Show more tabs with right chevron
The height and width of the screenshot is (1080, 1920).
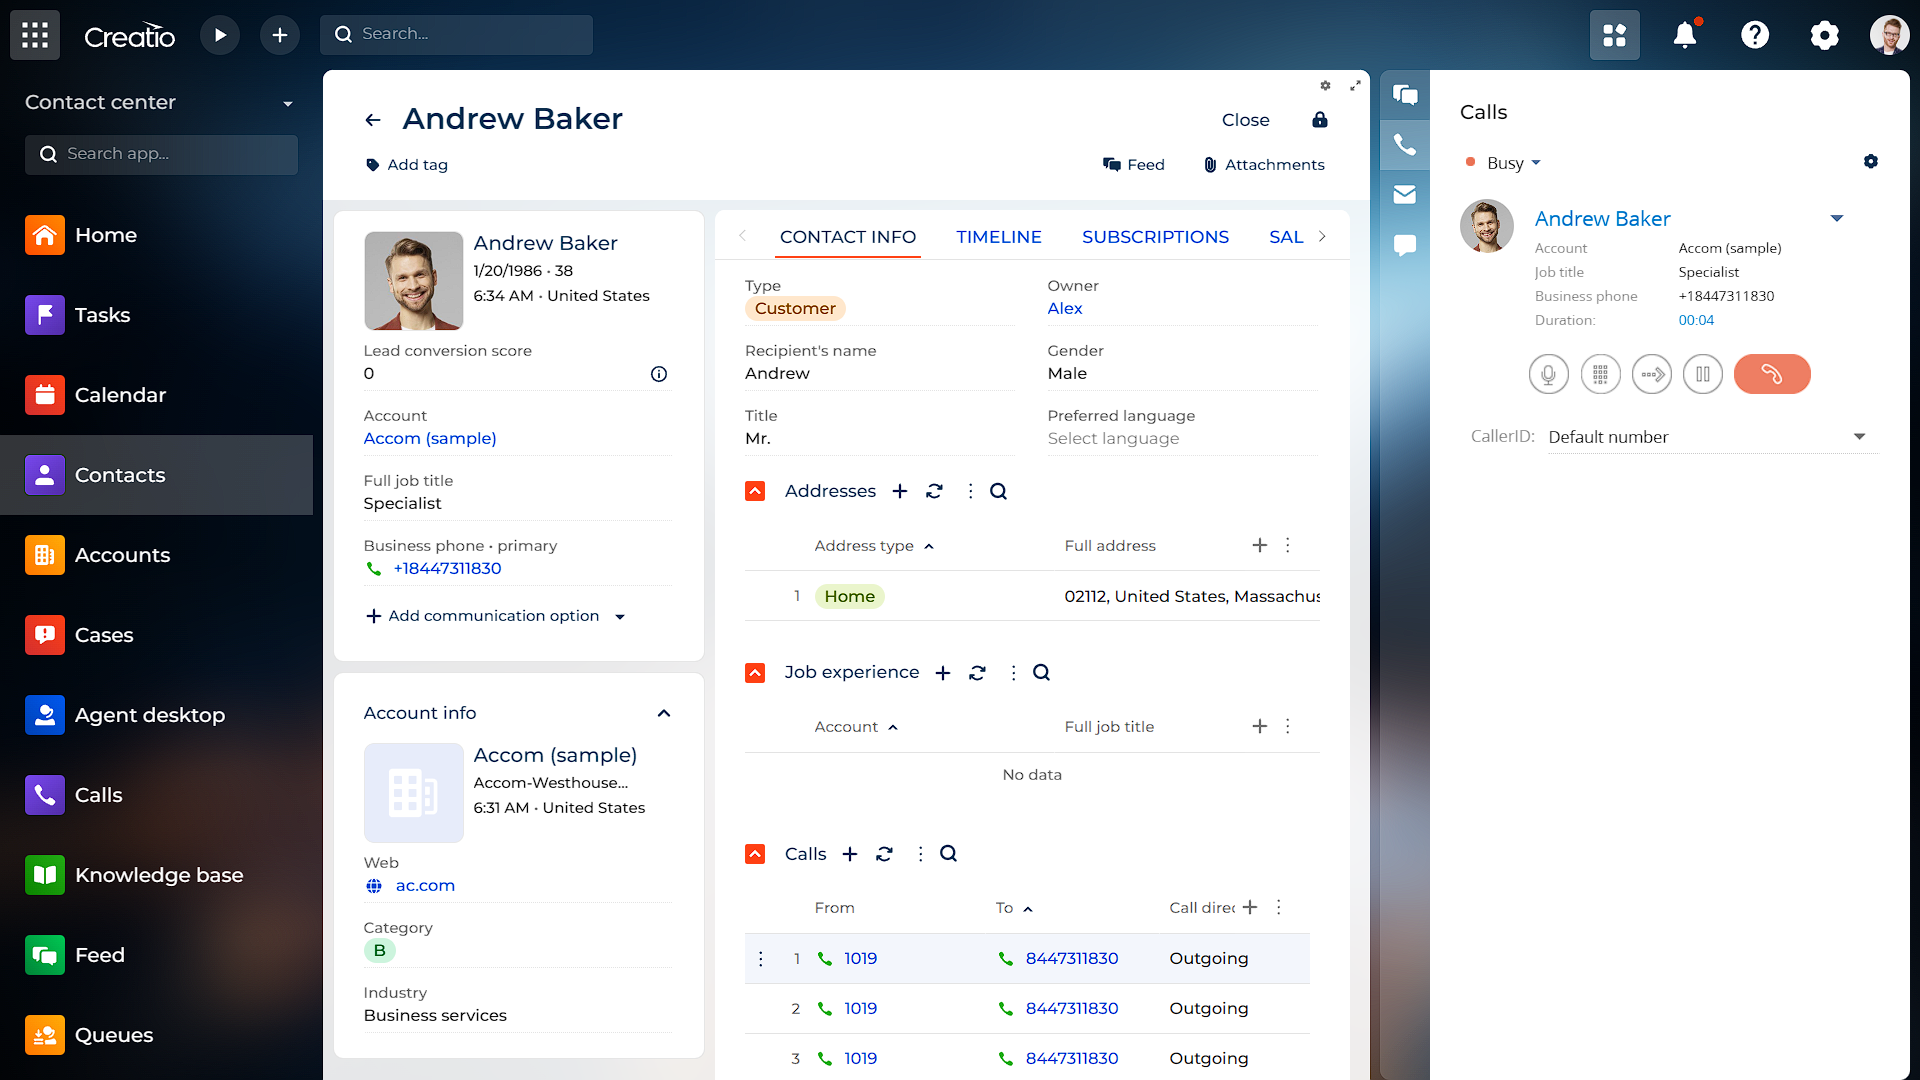pyautogui.click(x=1322, y=237)
